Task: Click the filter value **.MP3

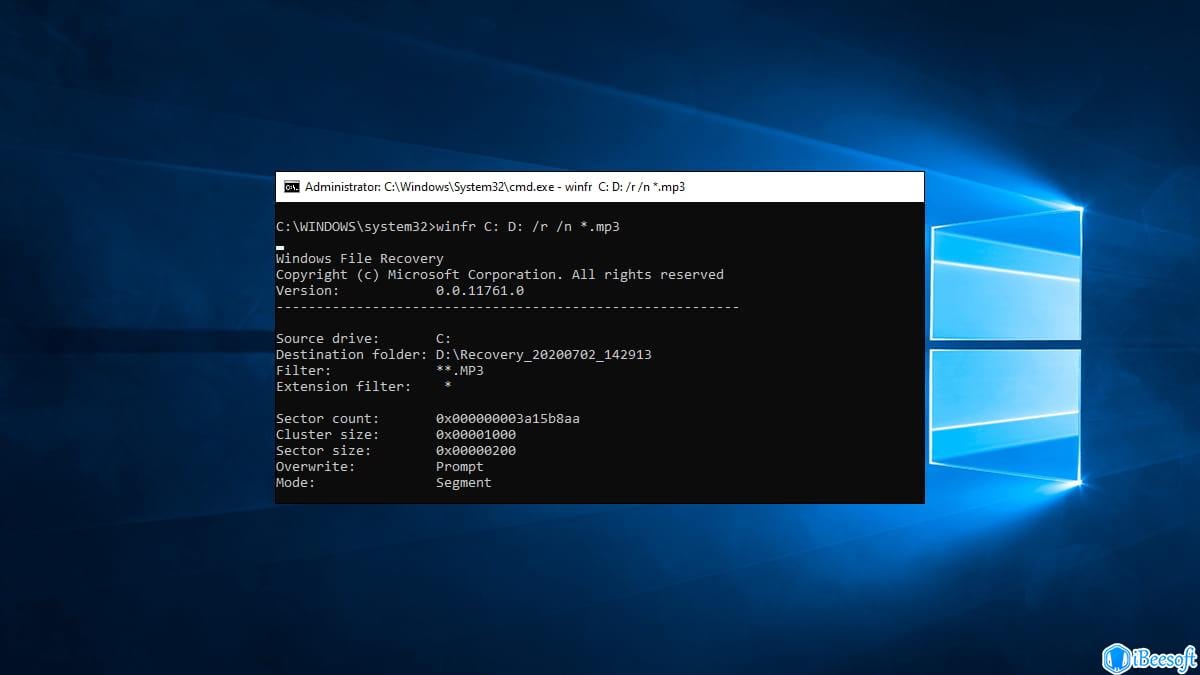Action: coord(460,371)
